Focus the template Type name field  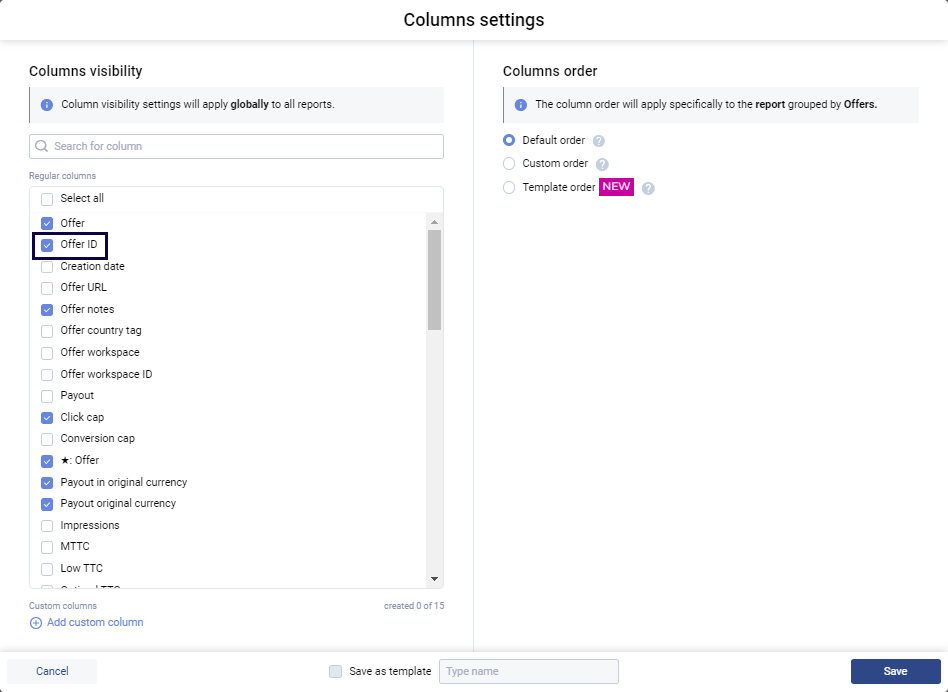pos(528,671)
